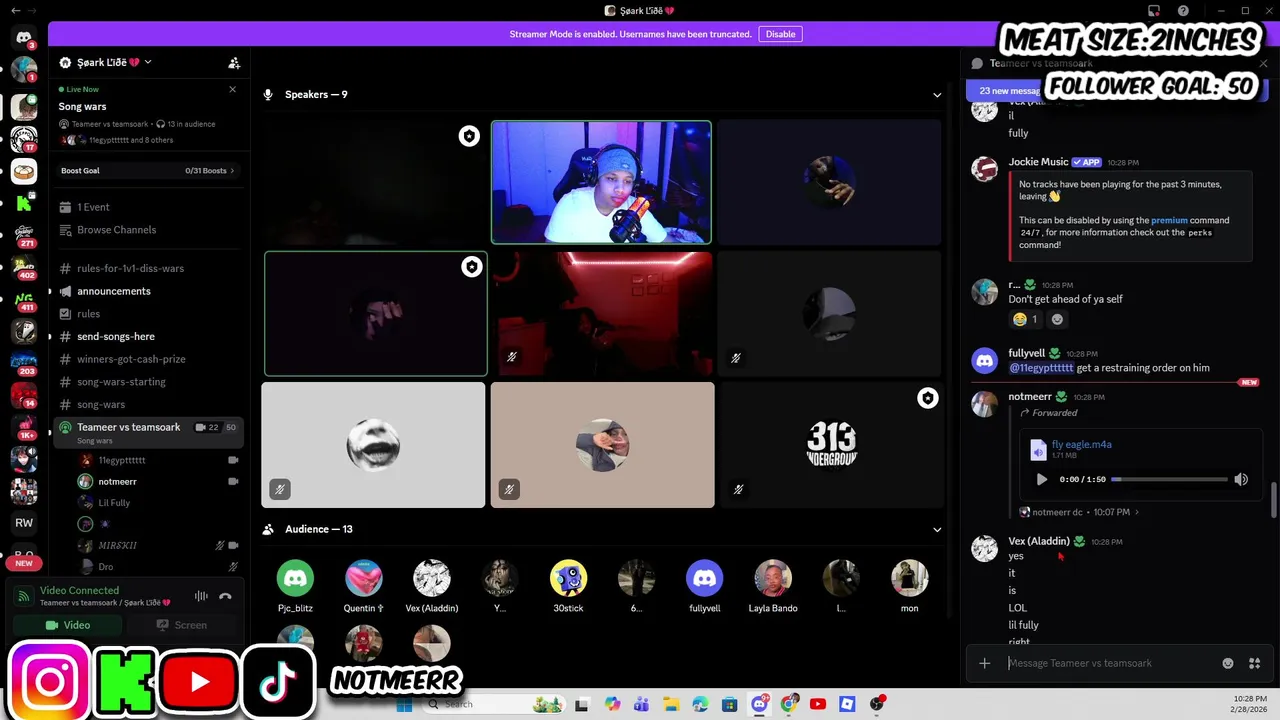
Task: Open audience member fullyvell avatar
Action: [x=705, y=578]
